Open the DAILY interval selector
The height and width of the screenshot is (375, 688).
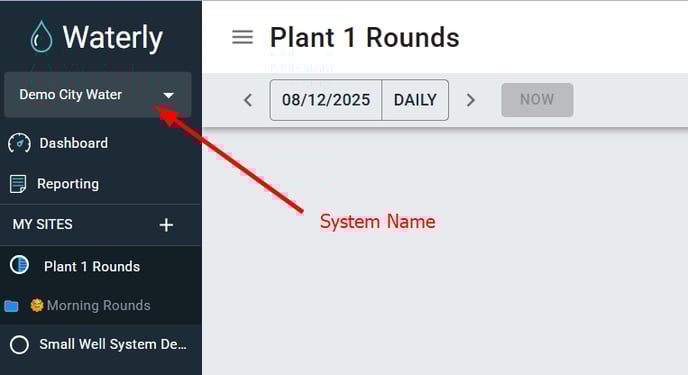pos(415,100)
